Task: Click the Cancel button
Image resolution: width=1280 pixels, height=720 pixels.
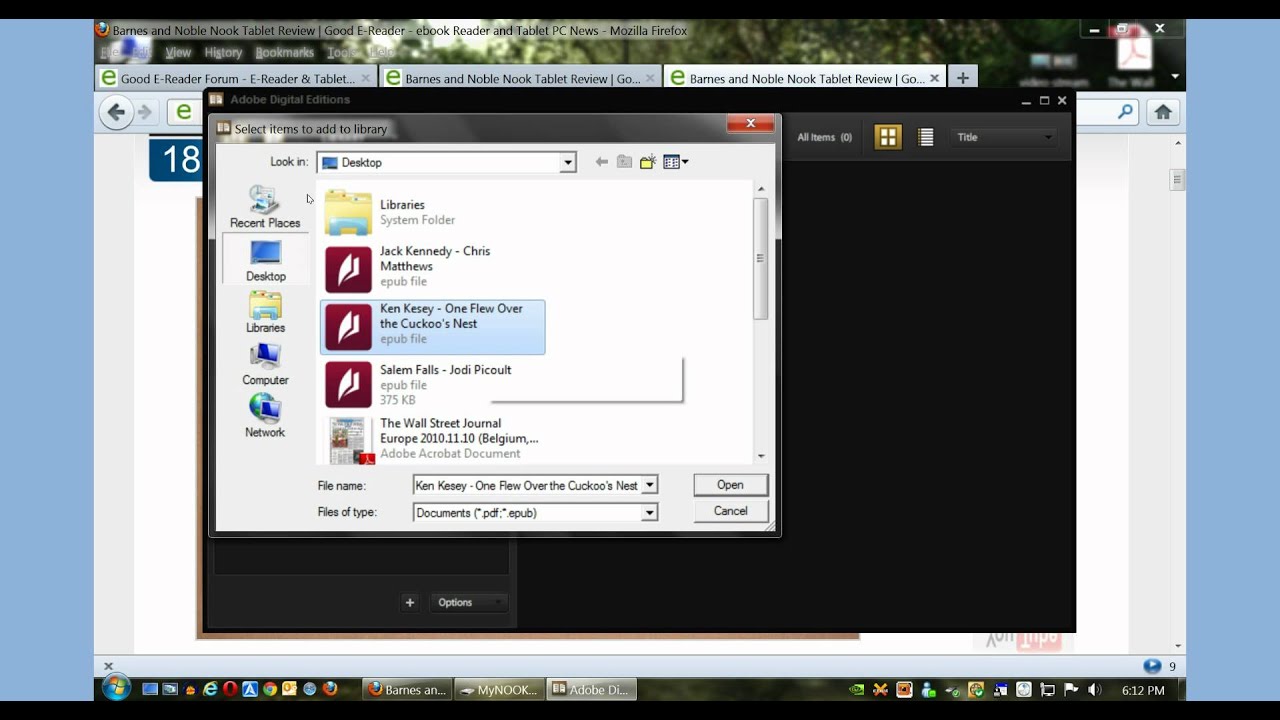Action: click(730, 511)
